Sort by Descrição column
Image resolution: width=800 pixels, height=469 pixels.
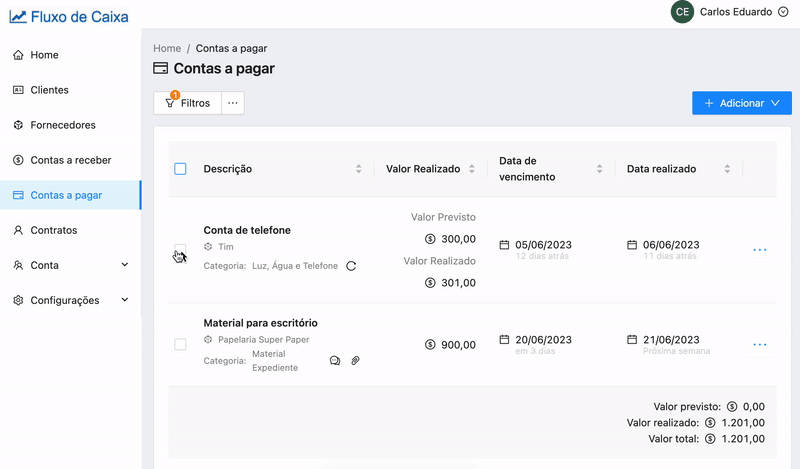click(359, 169)
